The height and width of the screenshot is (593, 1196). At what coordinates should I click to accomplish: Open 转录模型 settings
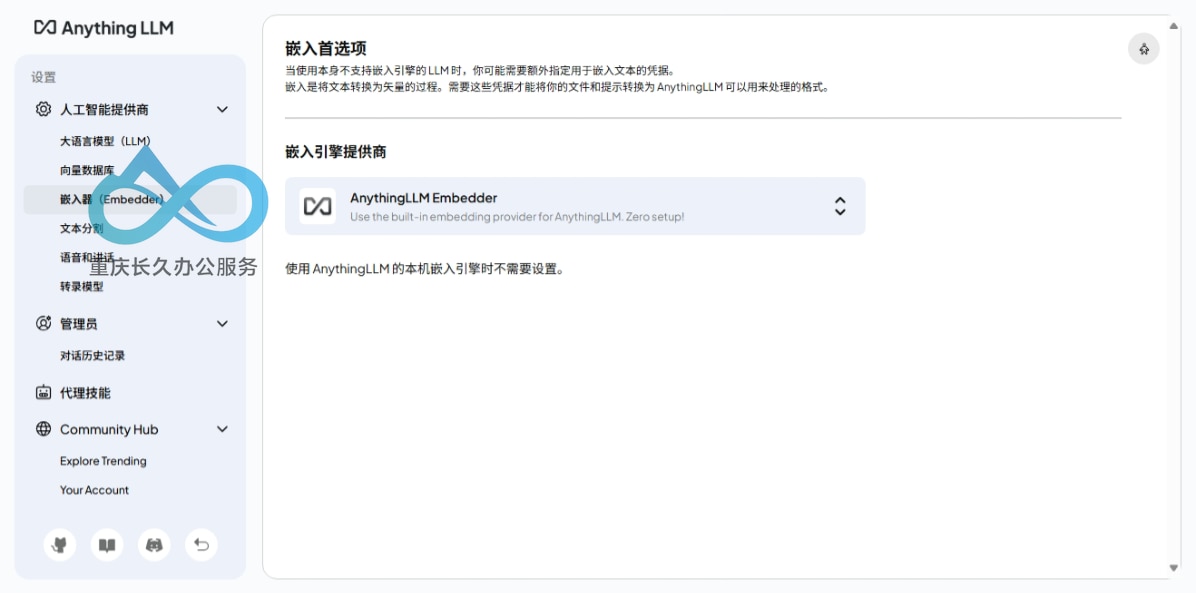click(82, 286)
